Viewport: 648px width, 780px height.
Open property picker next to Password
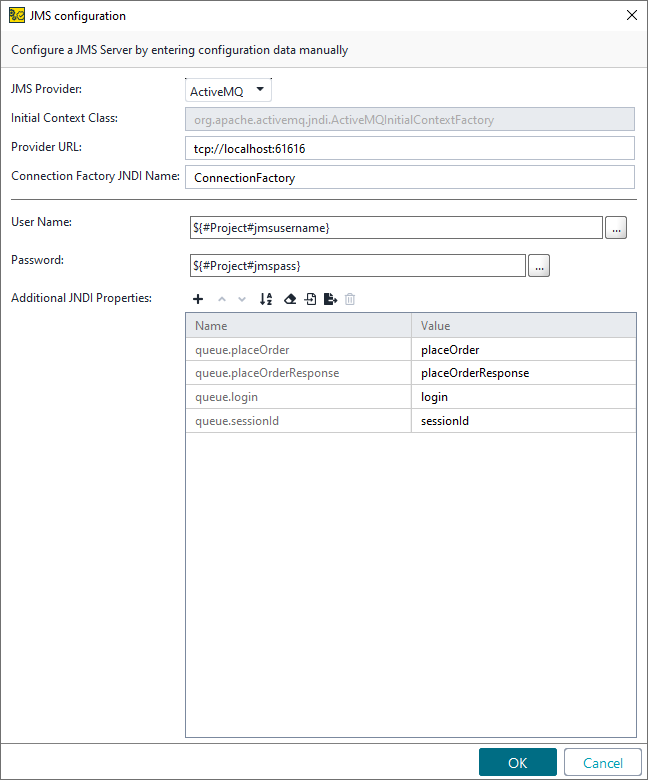coord(539,266)
